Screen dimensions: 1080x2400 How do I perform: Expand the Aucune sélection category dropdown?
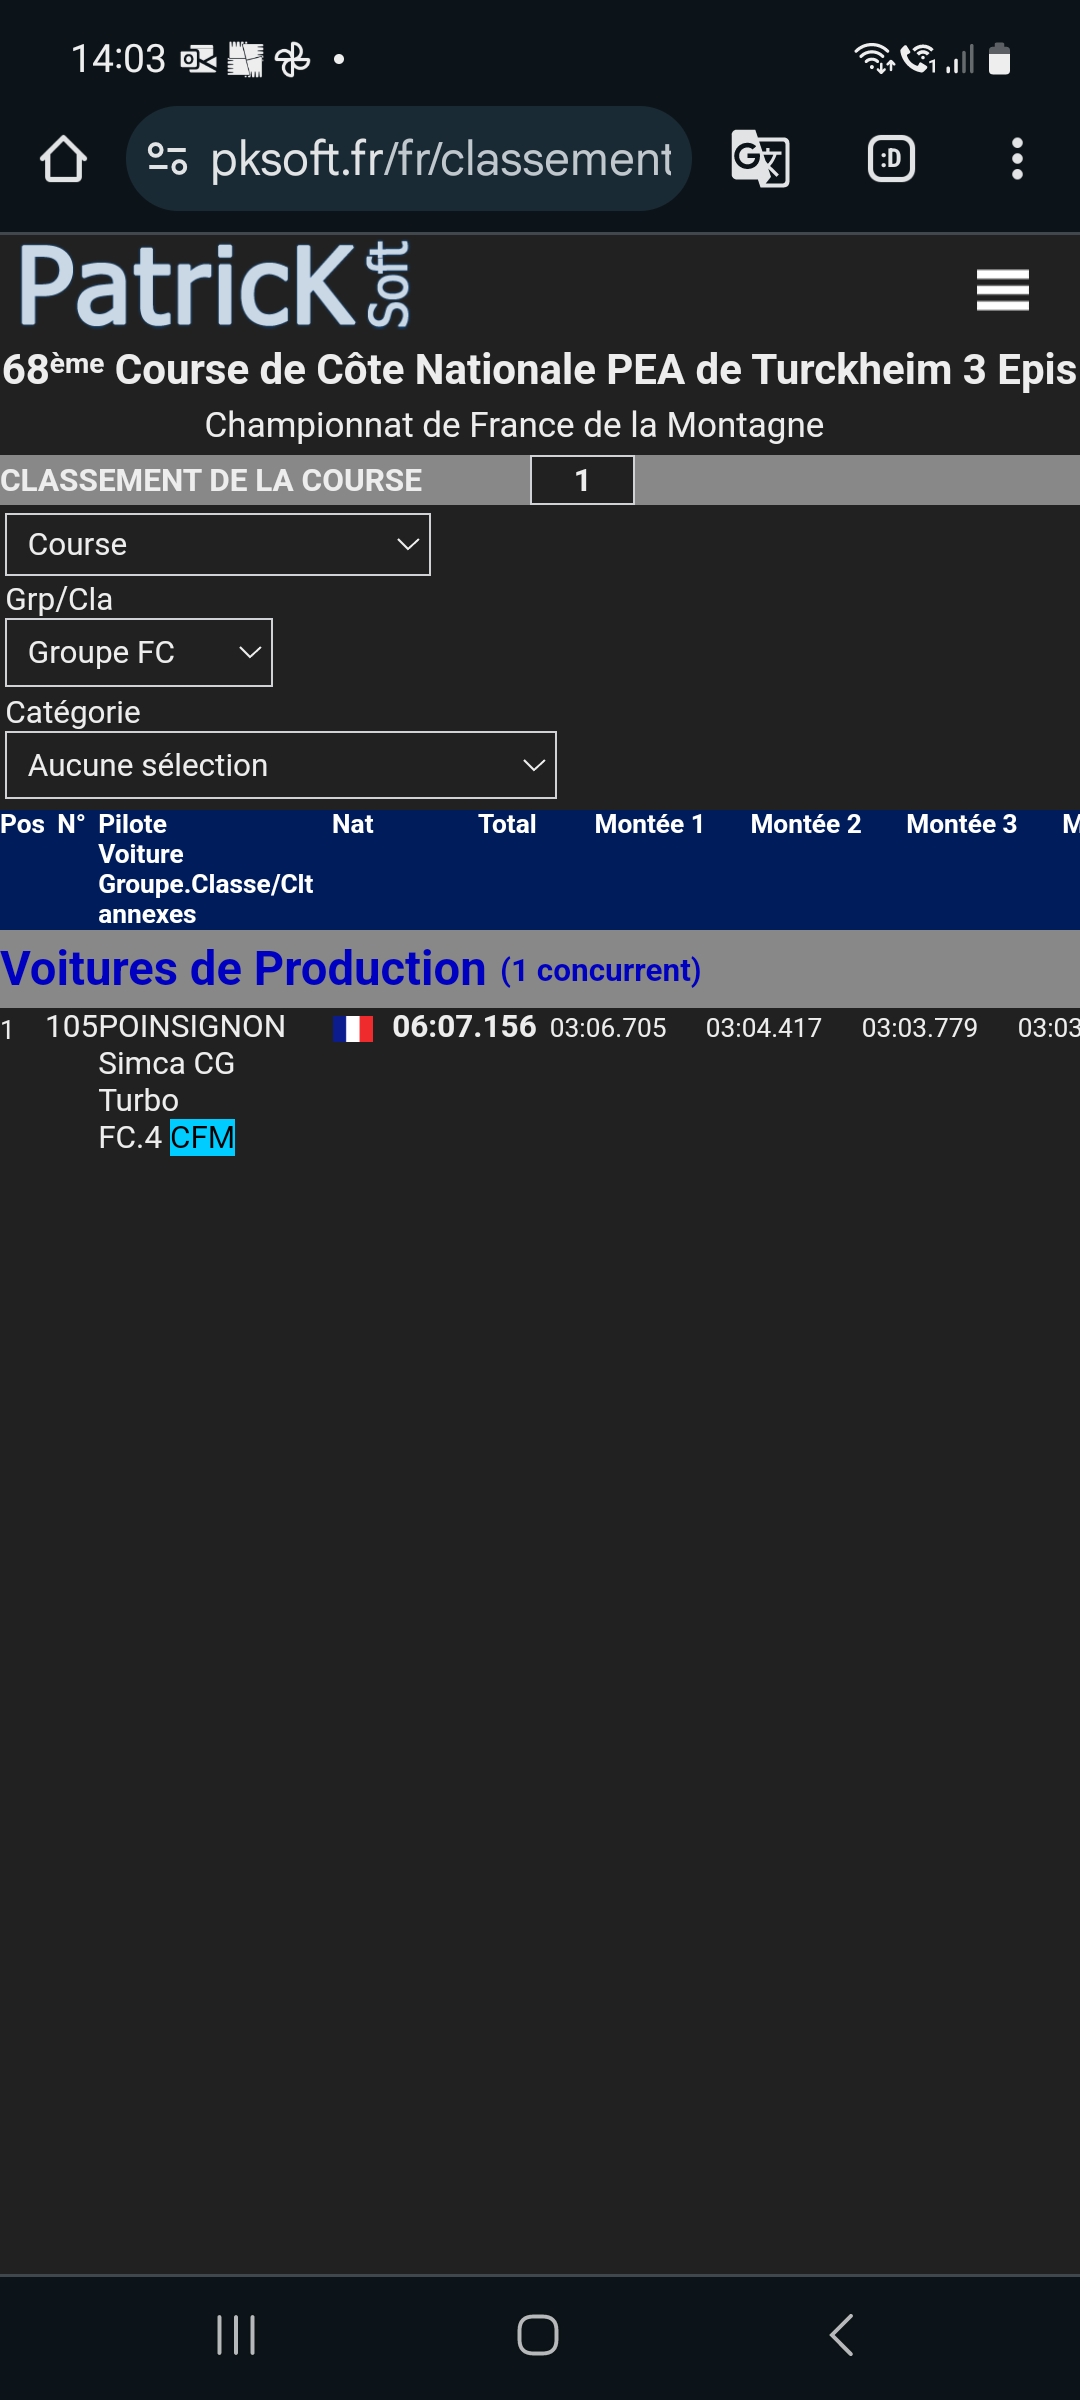pos(281,766)
